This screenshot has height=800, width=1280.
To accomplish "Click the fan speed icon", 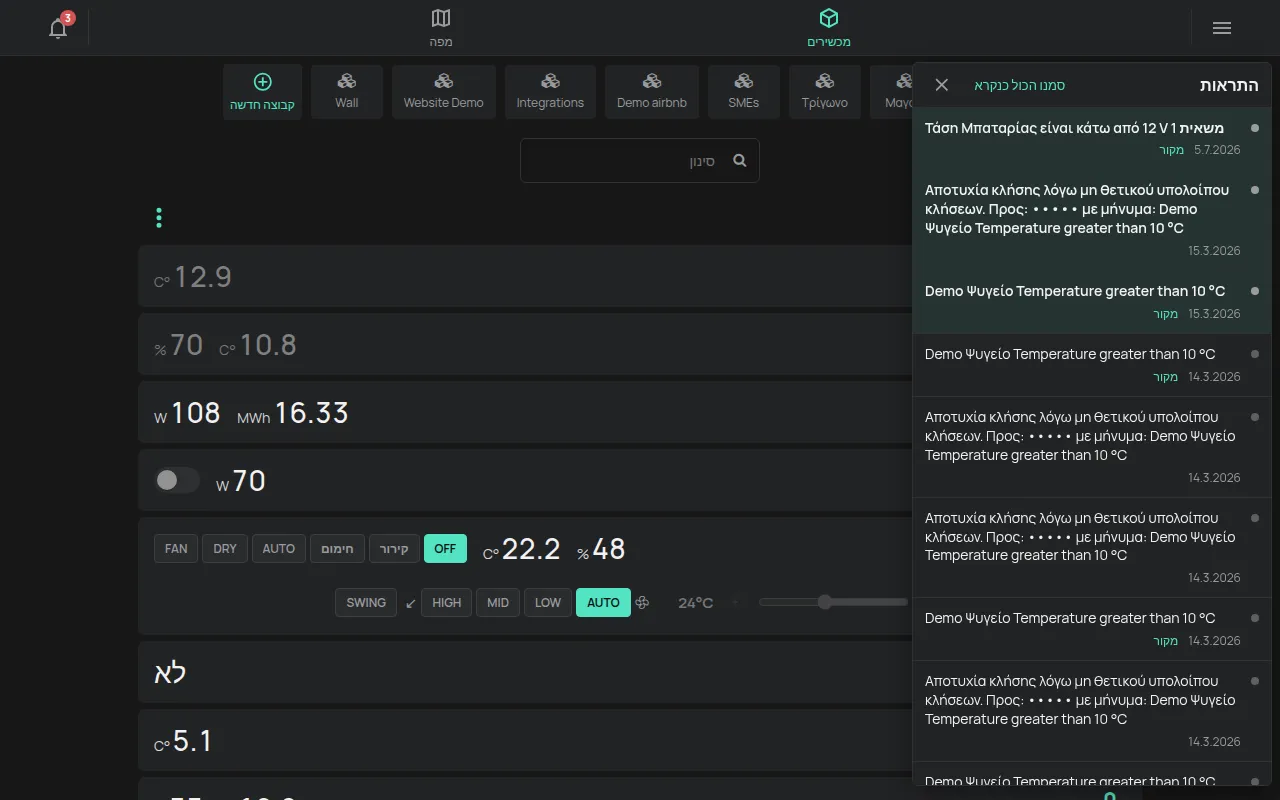I will (643, 602).
